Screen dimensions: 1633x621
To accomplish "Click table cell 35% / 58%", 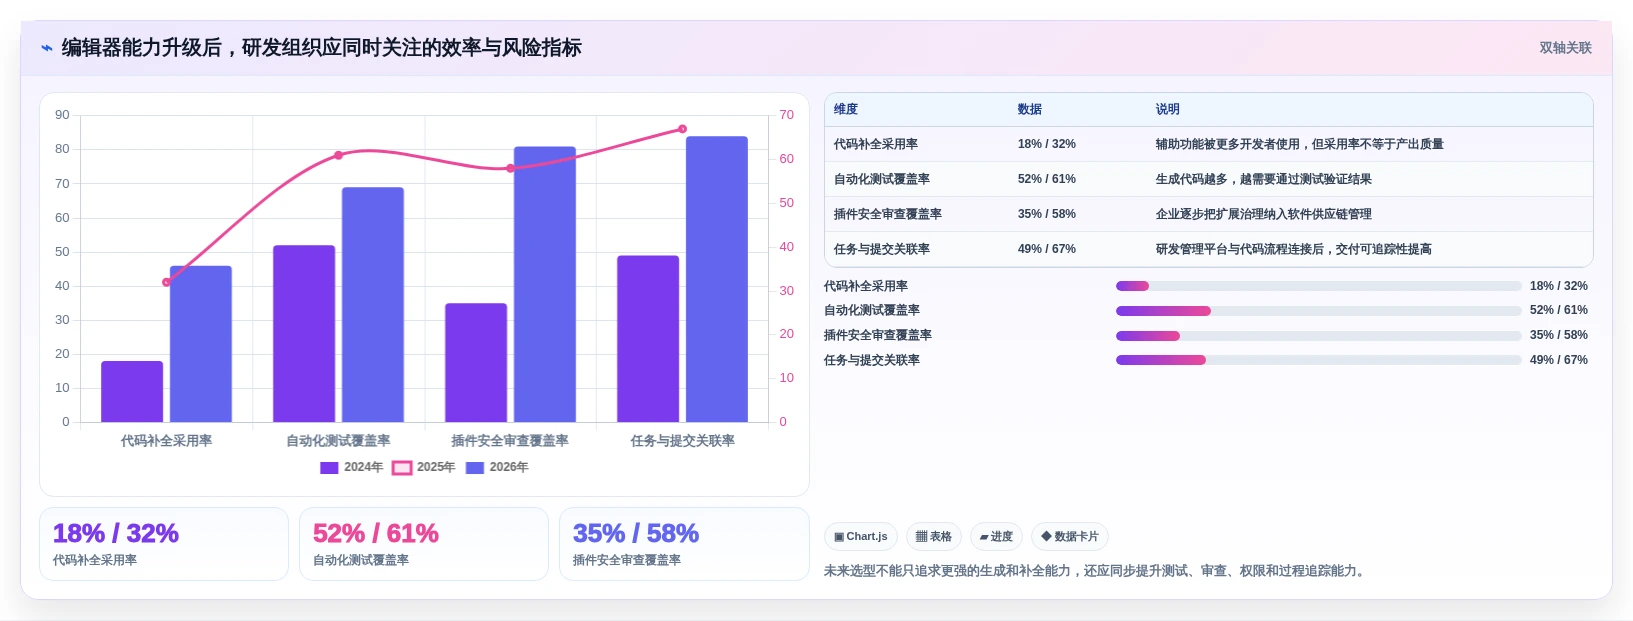I will [x=1047, y=214].
